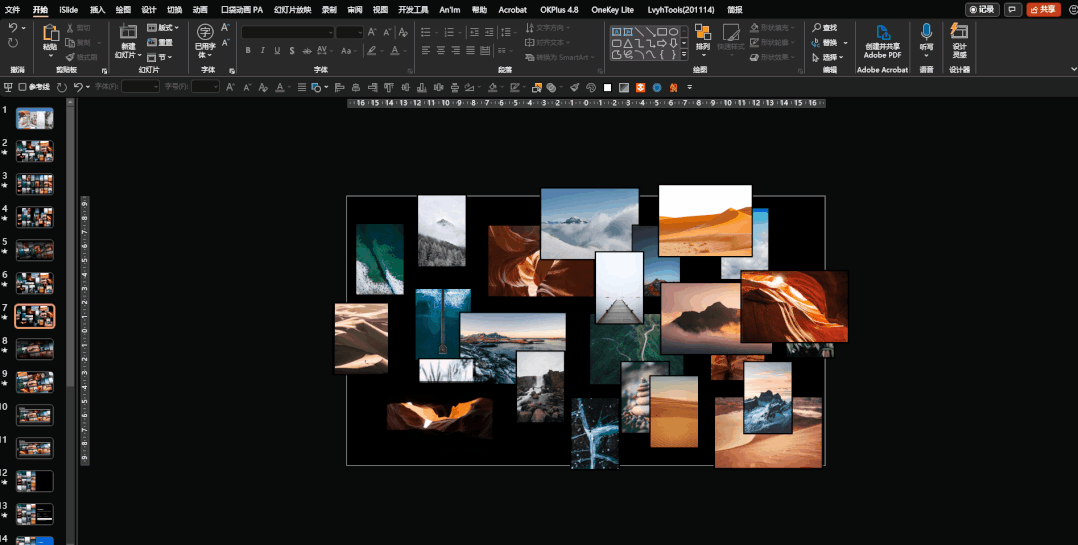
Task: Toggle right alignment in paragraph group
Action: (x=455, y=50)
